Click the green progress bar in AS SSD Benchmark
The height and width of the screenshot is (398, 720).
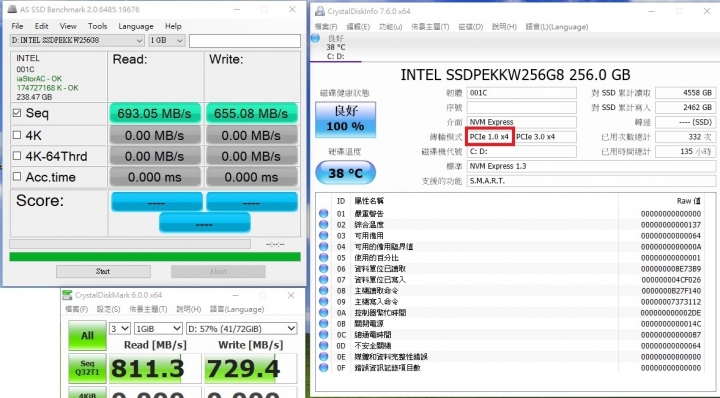155,257
